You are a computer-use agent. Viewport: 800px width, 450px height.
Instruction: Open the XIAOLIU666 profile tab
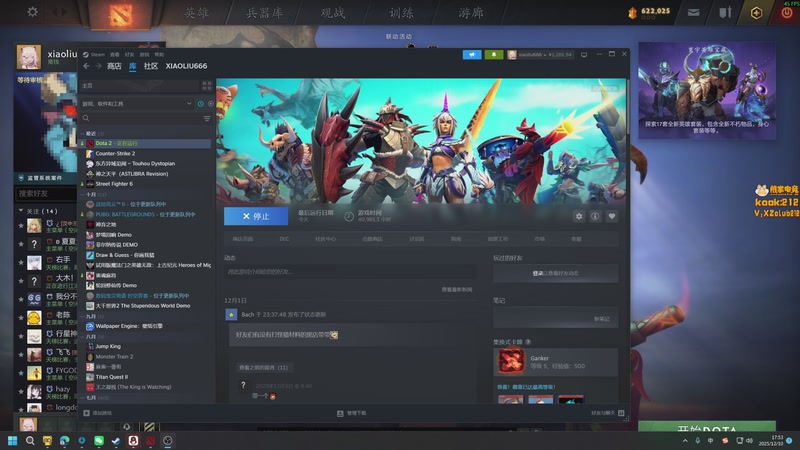click(186, 66)
